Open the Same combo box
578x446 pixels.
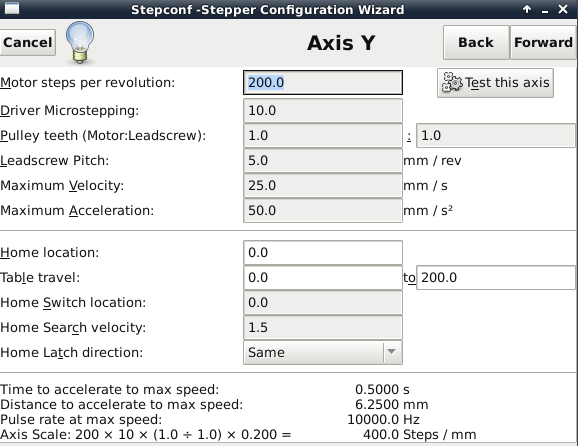(323, 352)
